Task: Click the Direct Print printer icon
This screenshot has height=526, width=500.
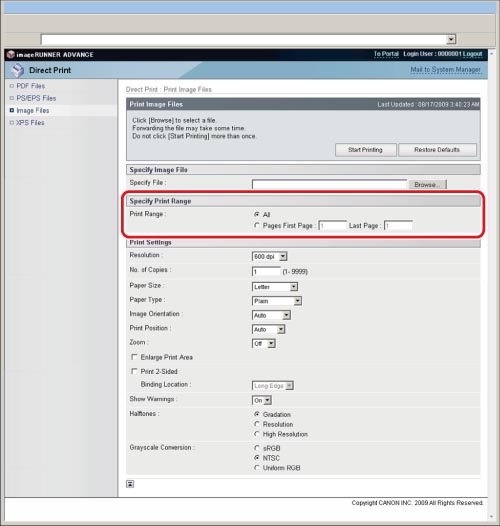Action: coord(17,70)
